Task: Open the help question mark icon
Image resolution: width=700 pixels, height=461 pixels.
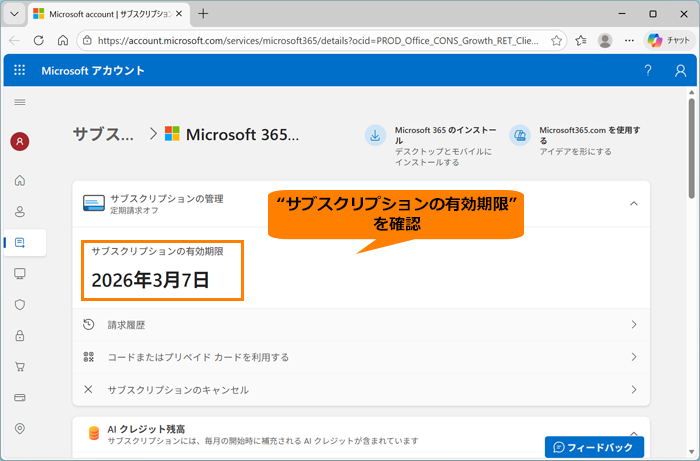Action: [648, 71]
